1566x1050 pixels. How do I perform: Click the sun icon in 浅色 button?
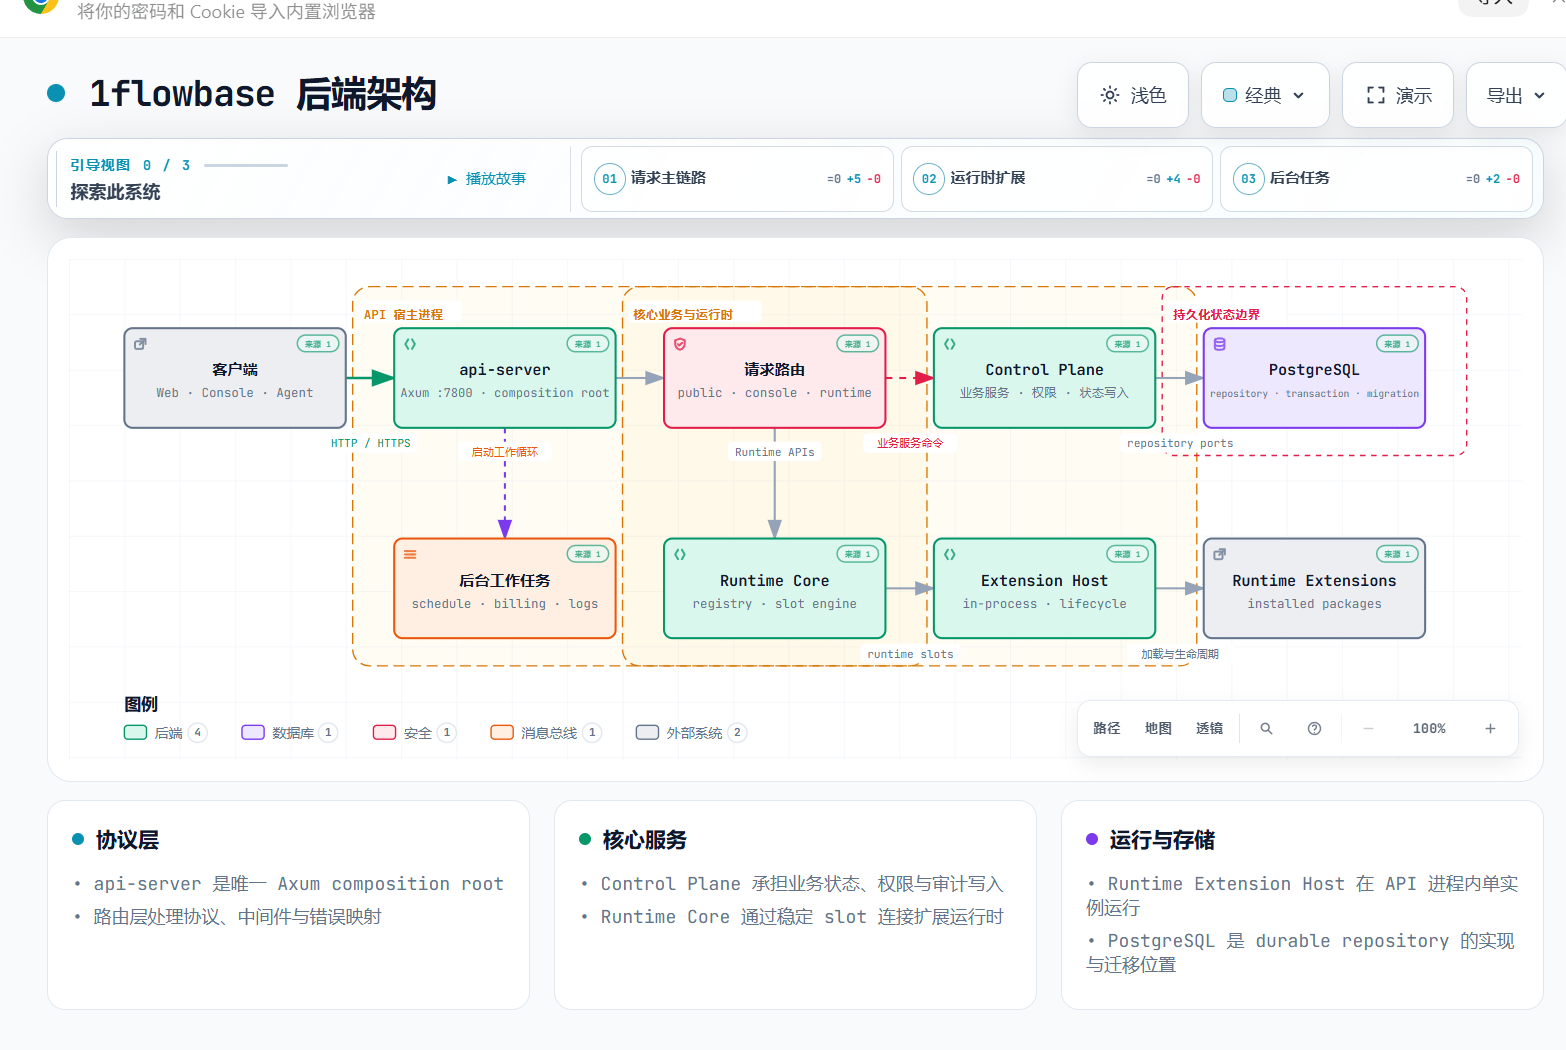click(x=1110, y=95)
